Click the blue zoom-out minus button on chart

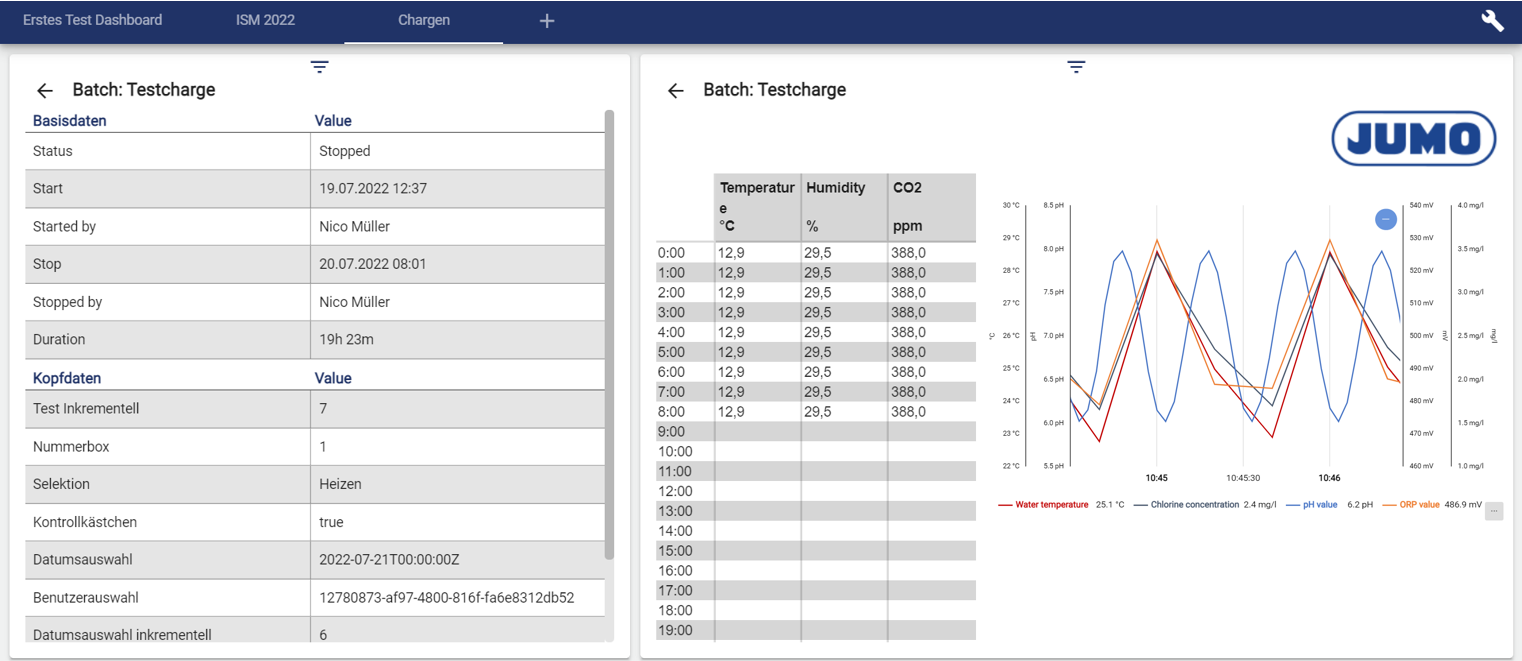pos(1385,219)
